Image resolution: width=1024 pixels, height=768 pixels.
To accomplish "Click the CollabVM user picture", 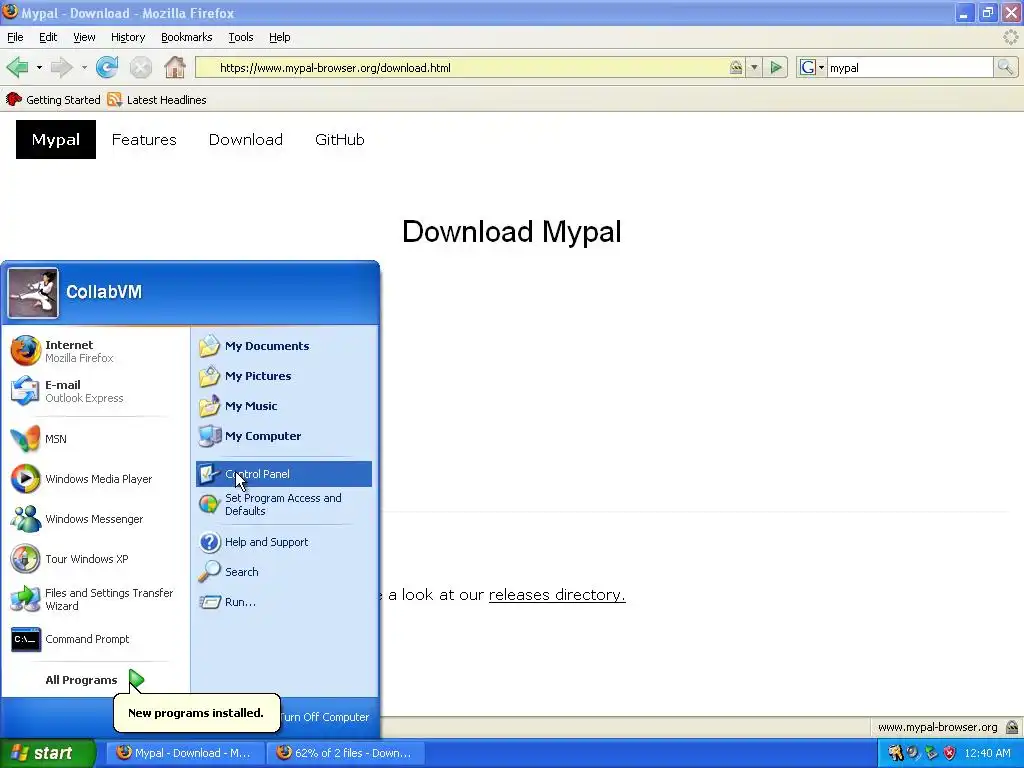I will click(x=33, y=293).
